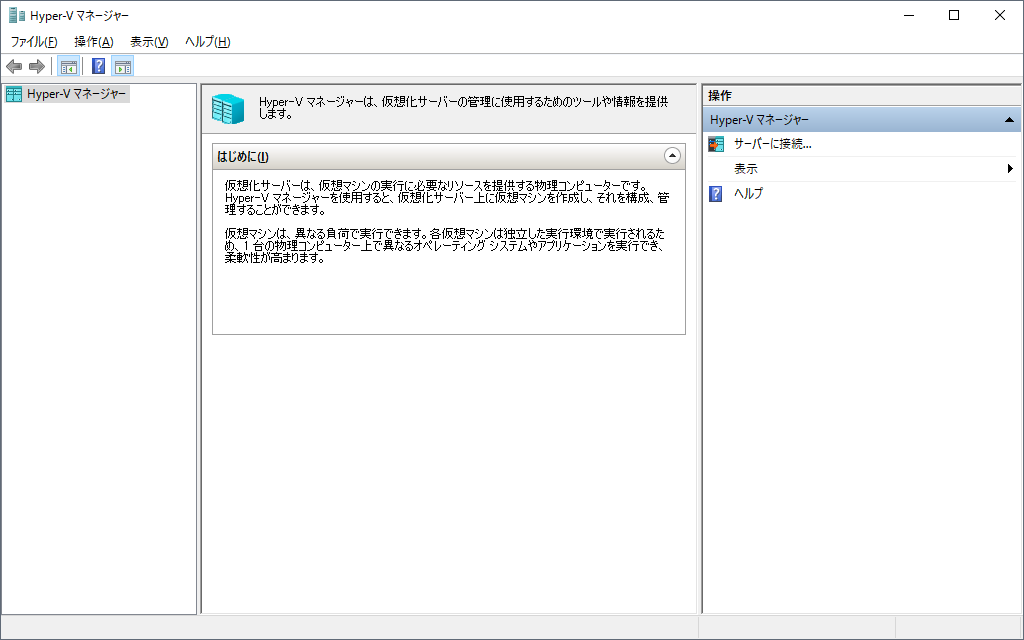Click the Hyper-V マネージャー actions header
Screen dimensions: 1024x640
pyautogui.click(x=862, y=120)
